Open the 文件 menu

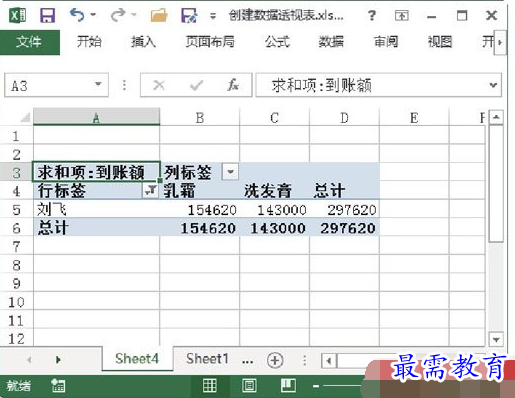click(29, 42)
